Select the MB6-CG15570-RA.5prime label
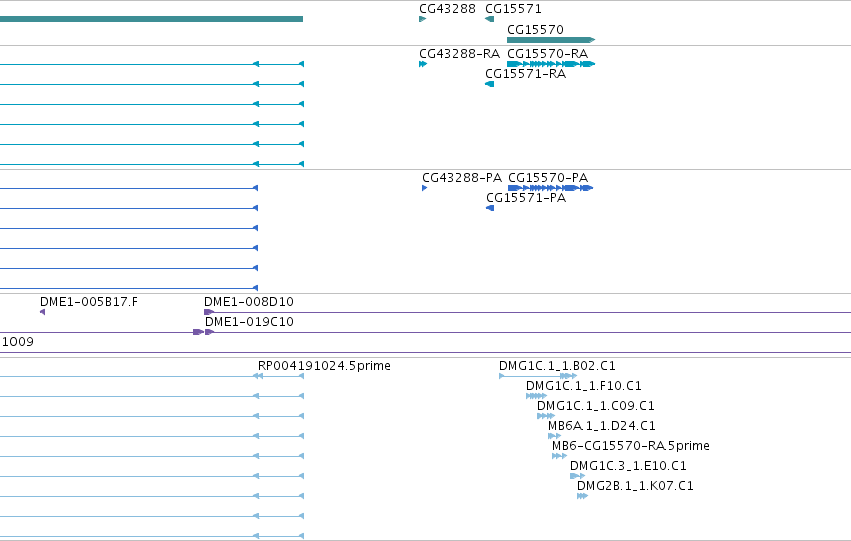 pos(631,446)
